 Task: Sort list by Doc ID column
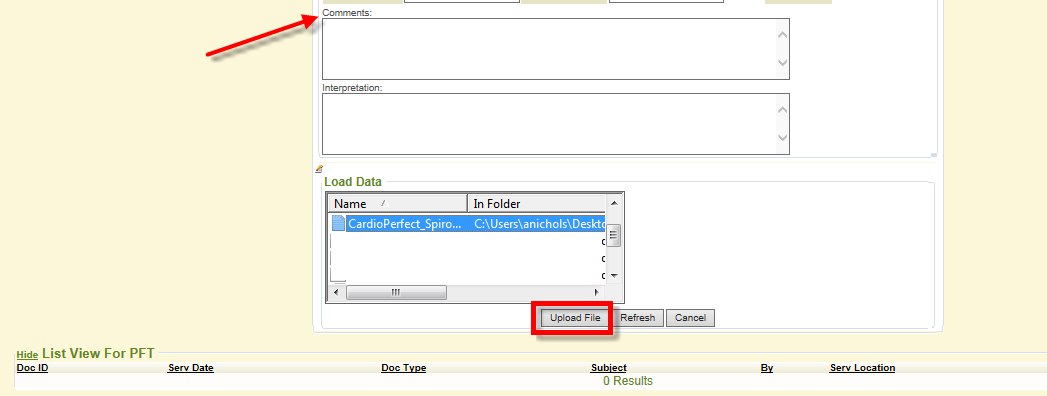(x=32, y=368)
